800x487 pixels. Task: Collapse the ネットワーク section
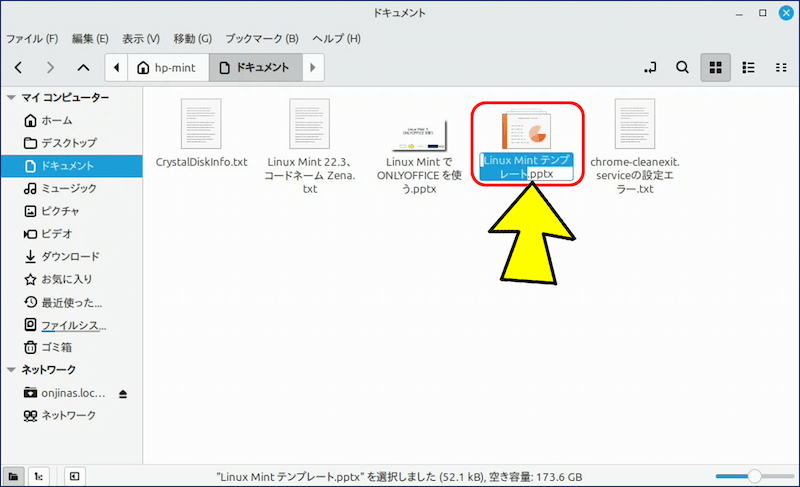tap(11, 370)
